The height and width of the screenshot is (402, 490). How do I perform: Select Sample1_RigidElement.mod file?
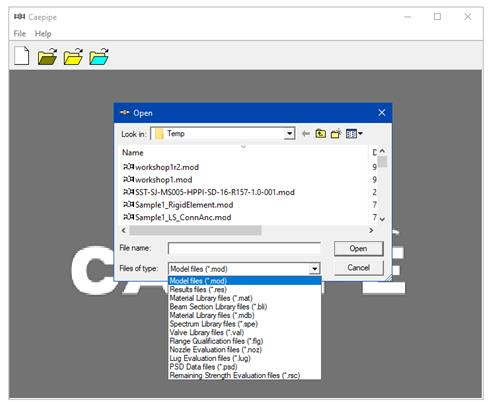[x=178, y=205]
